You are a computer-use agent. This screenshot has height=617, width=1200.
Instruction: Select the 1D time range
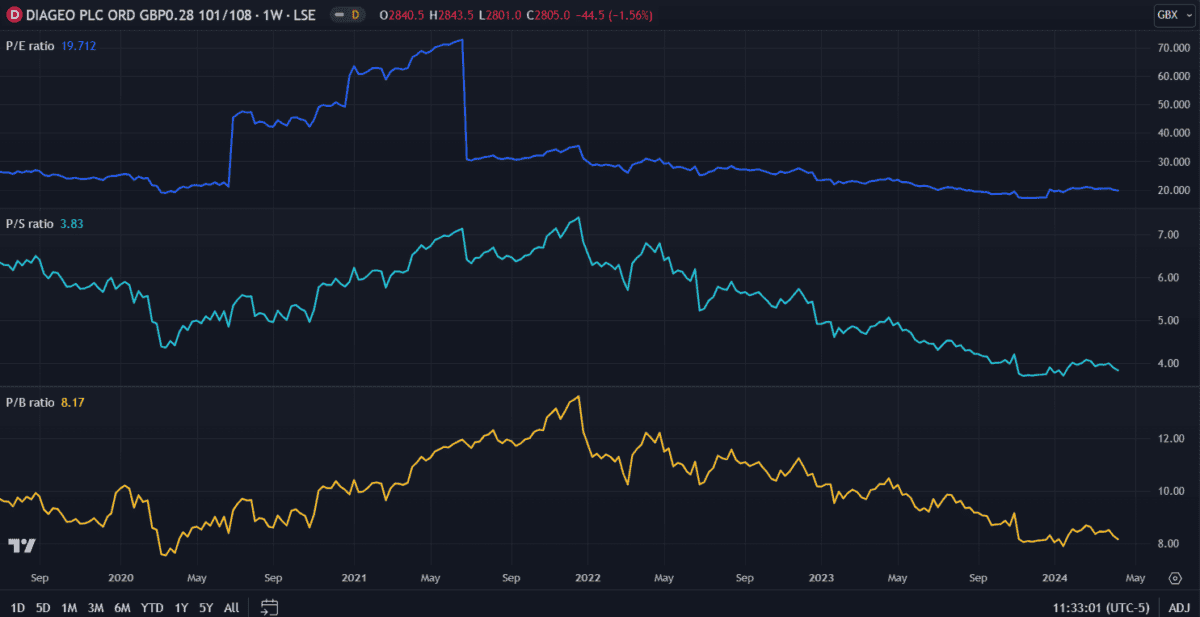pyautogui.click(x=17, y=607)
